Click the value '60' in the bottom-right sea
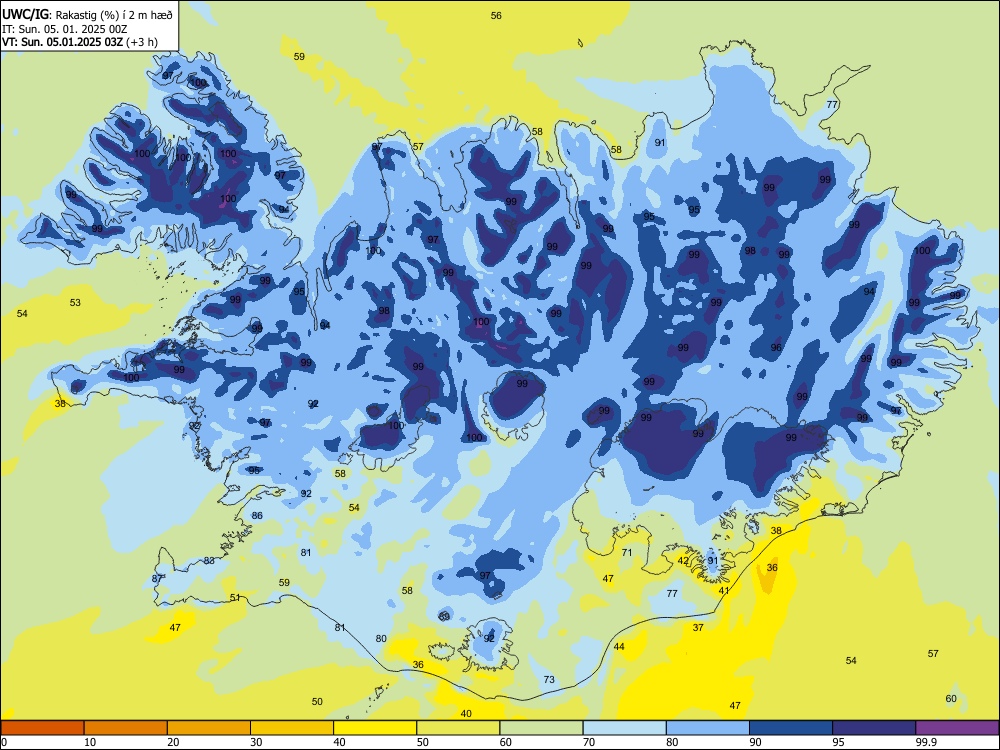This screenshot has height=750, width=1000. pyautogui.click(x=951, y=698)
